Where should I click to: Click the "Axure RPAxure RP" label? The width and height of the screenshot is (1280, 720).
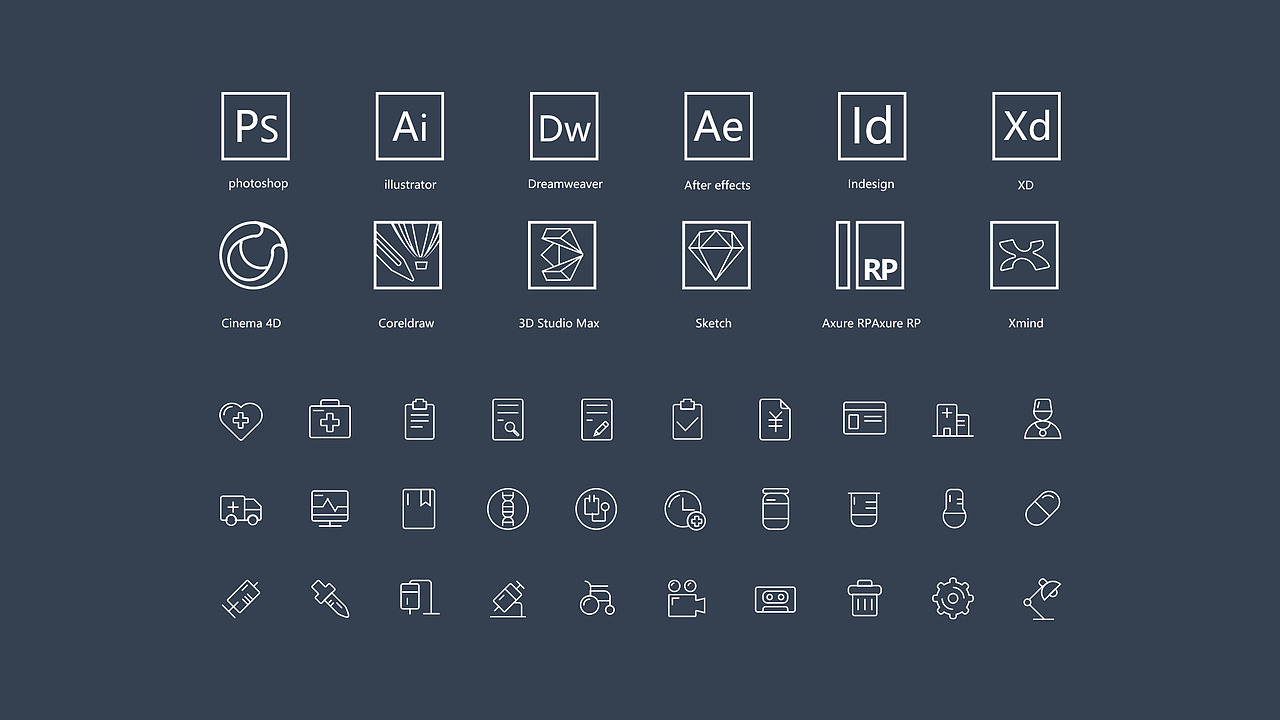871,323
